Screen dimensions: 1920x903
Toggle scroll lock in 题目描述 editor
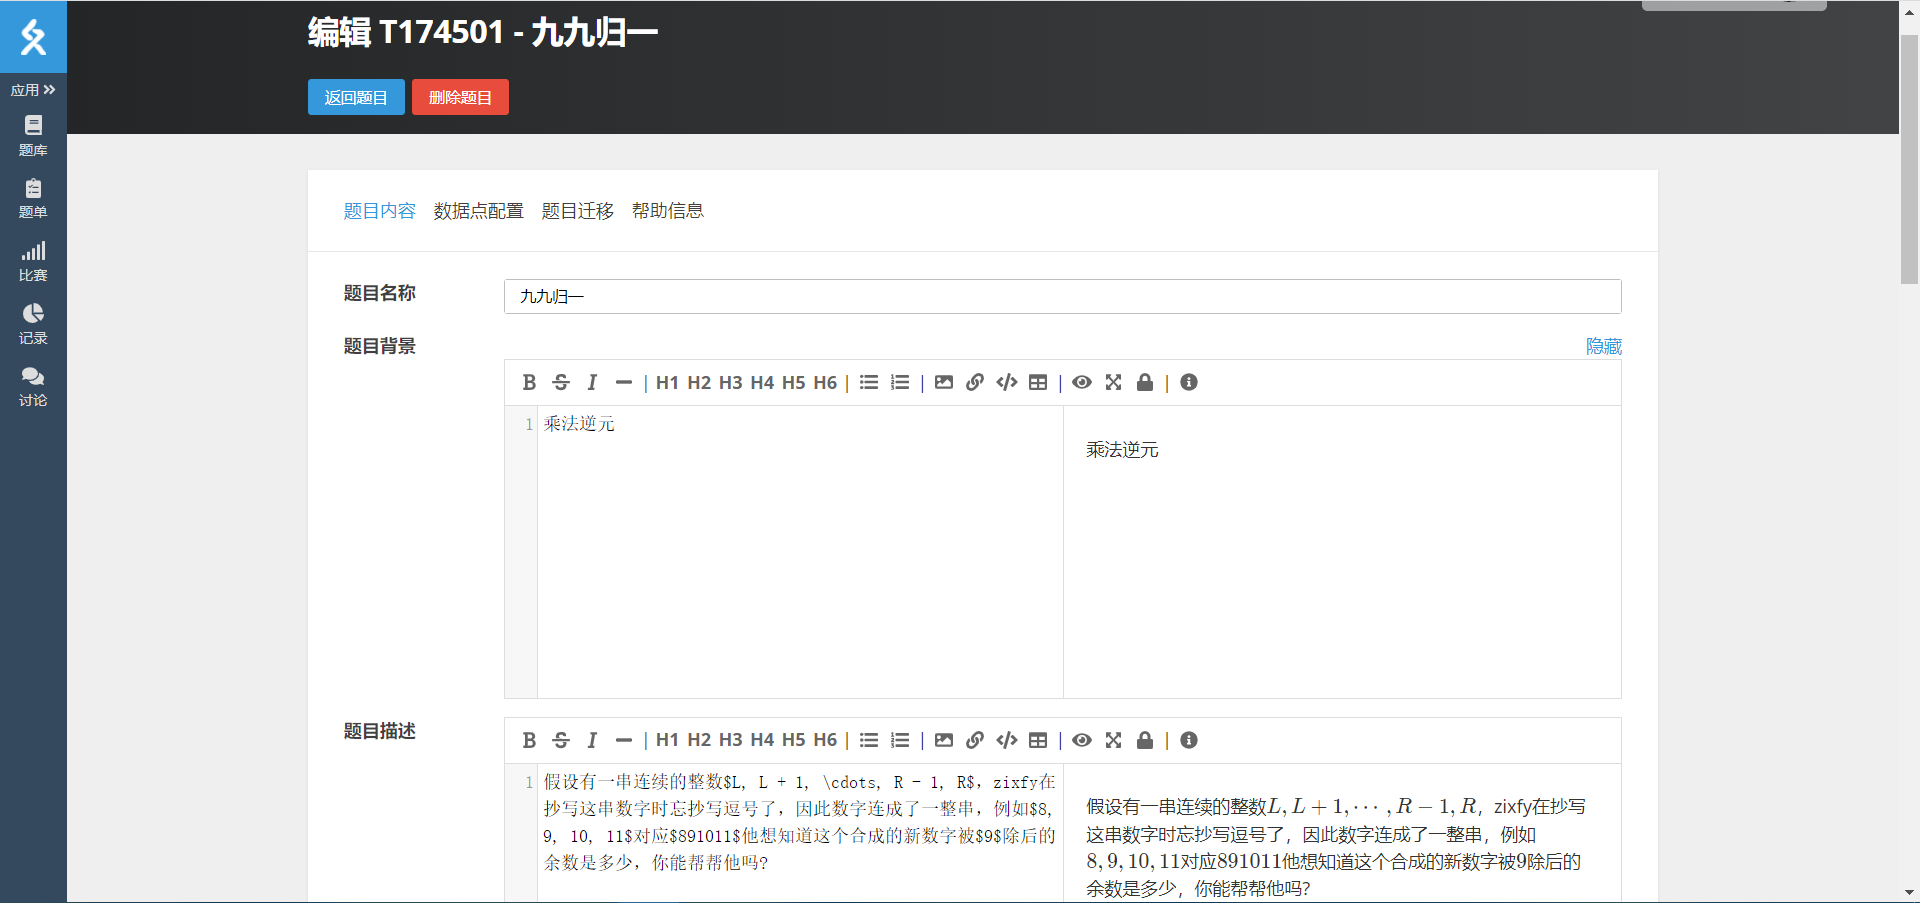tap(1145, 740)
